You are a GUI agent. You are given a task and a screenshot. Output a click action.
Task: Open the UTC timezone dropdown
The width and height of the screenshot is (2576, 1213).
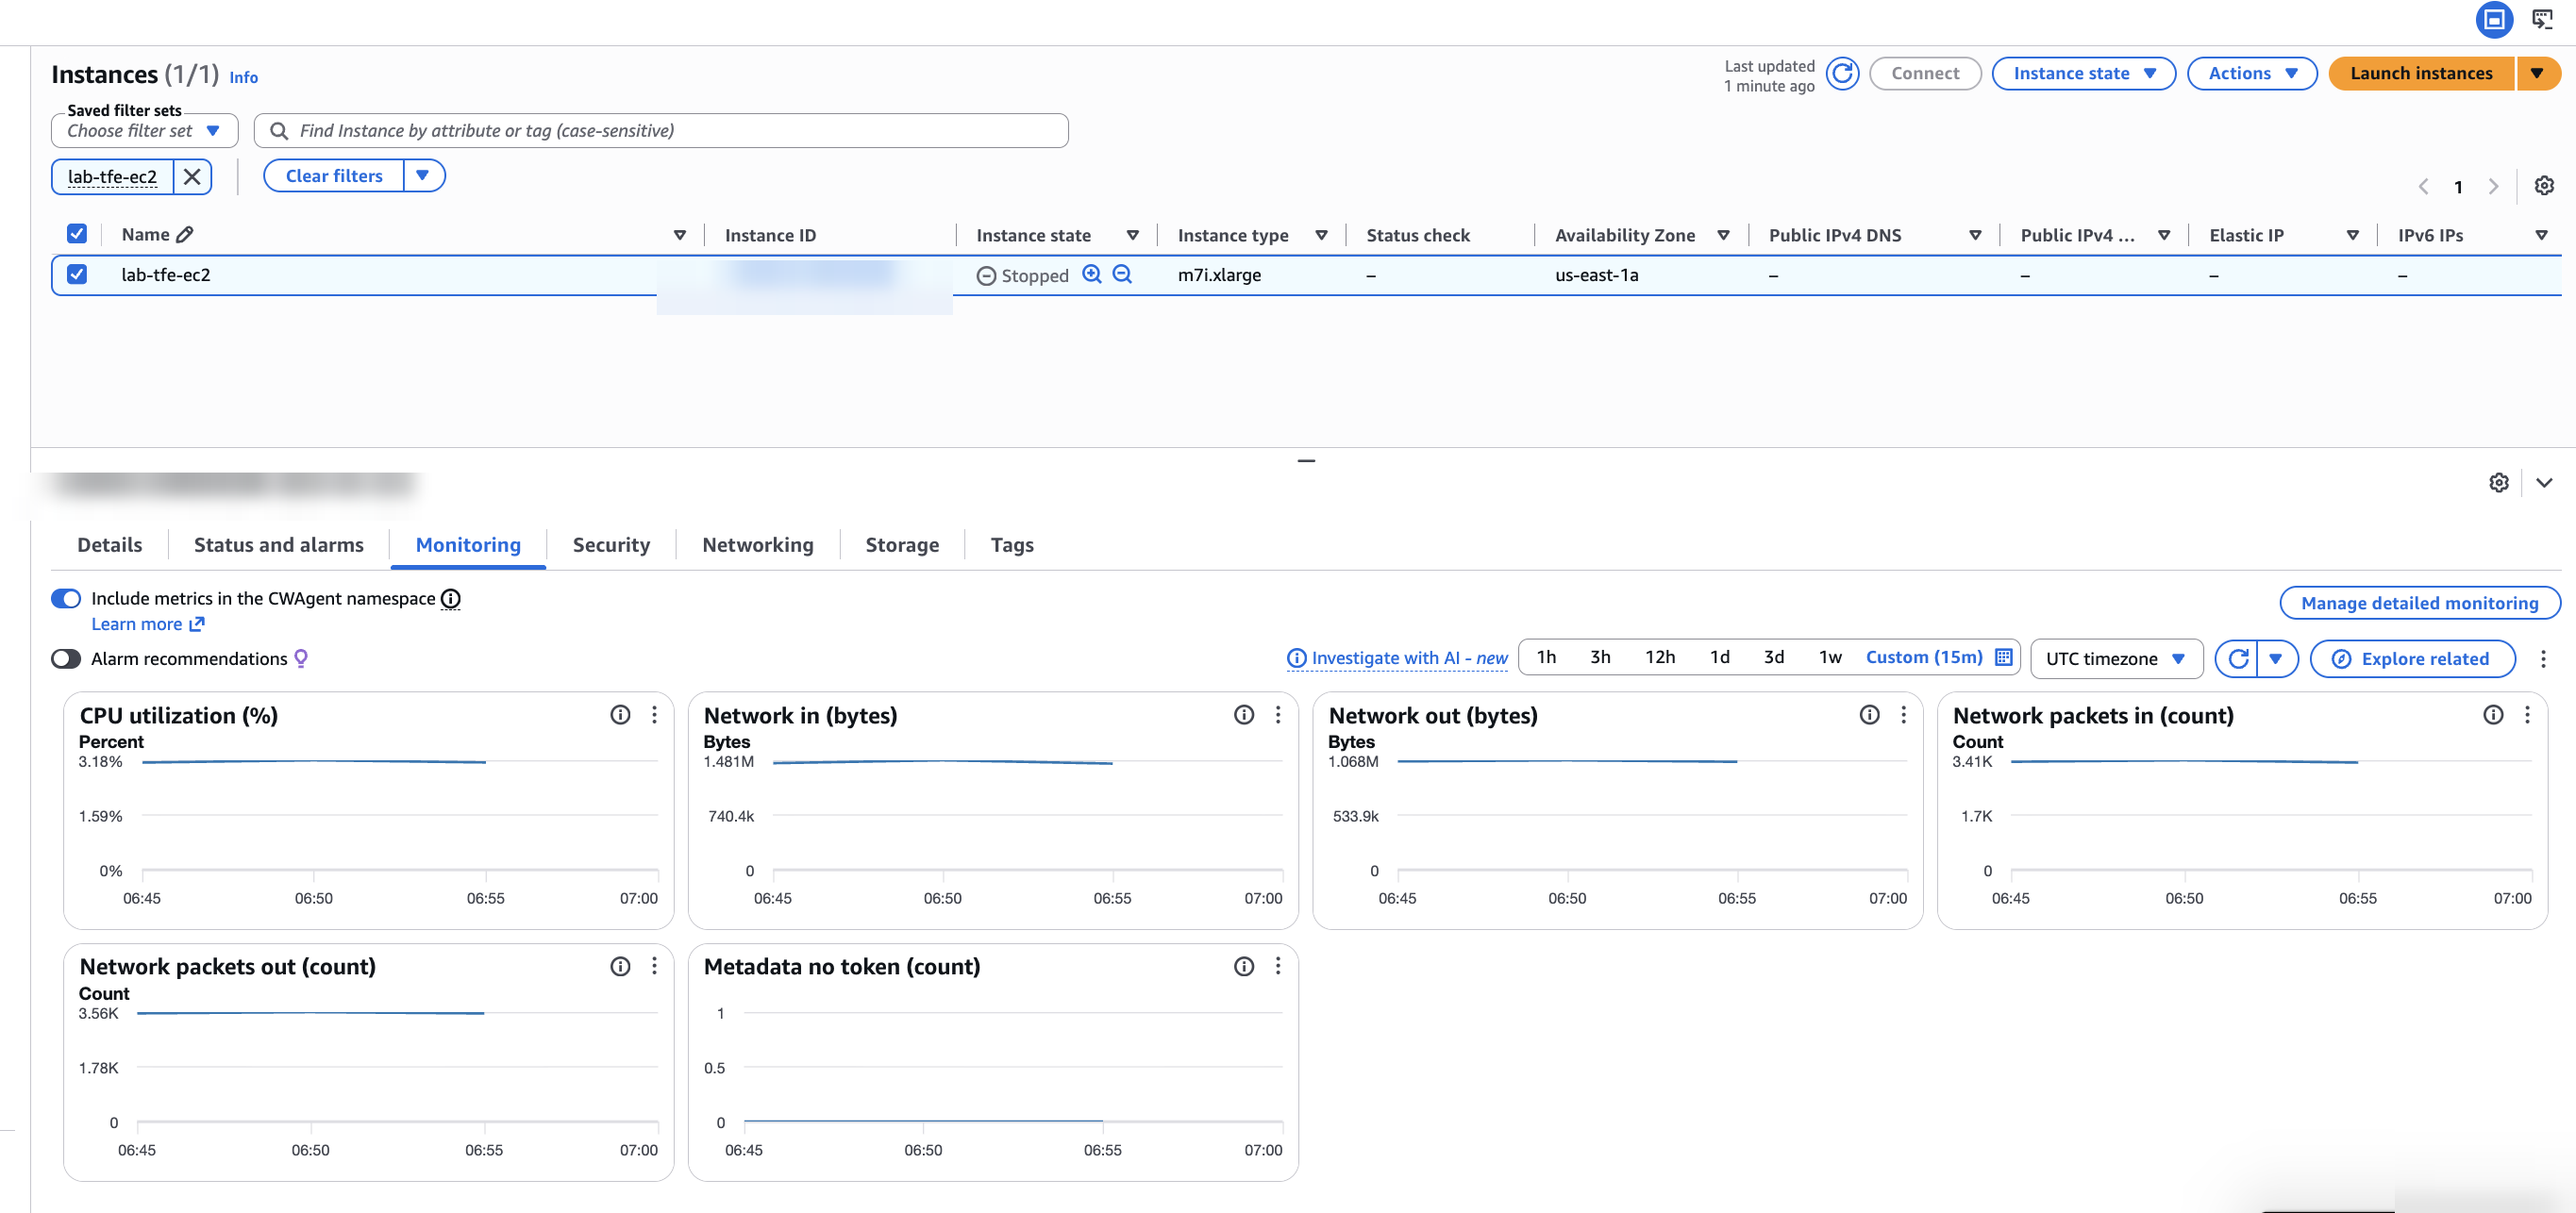[2116, 659]
